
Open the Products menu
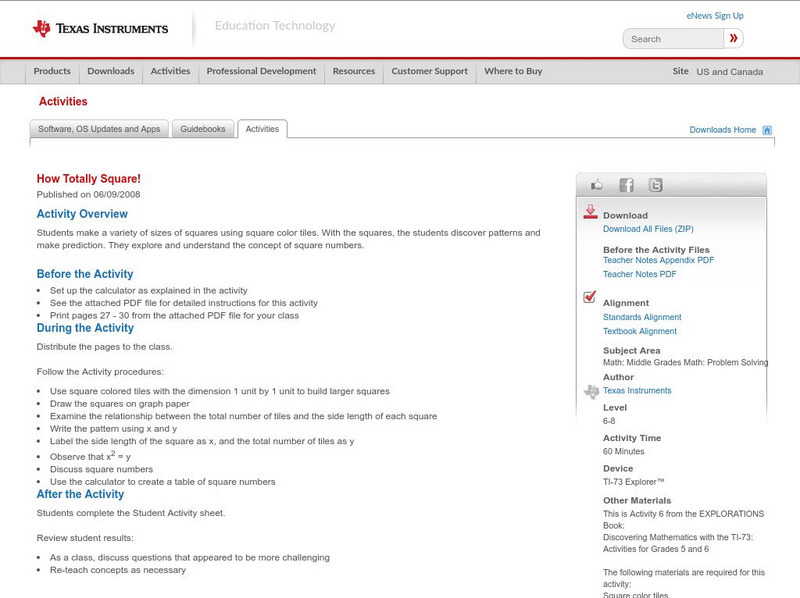click(52, 71)
